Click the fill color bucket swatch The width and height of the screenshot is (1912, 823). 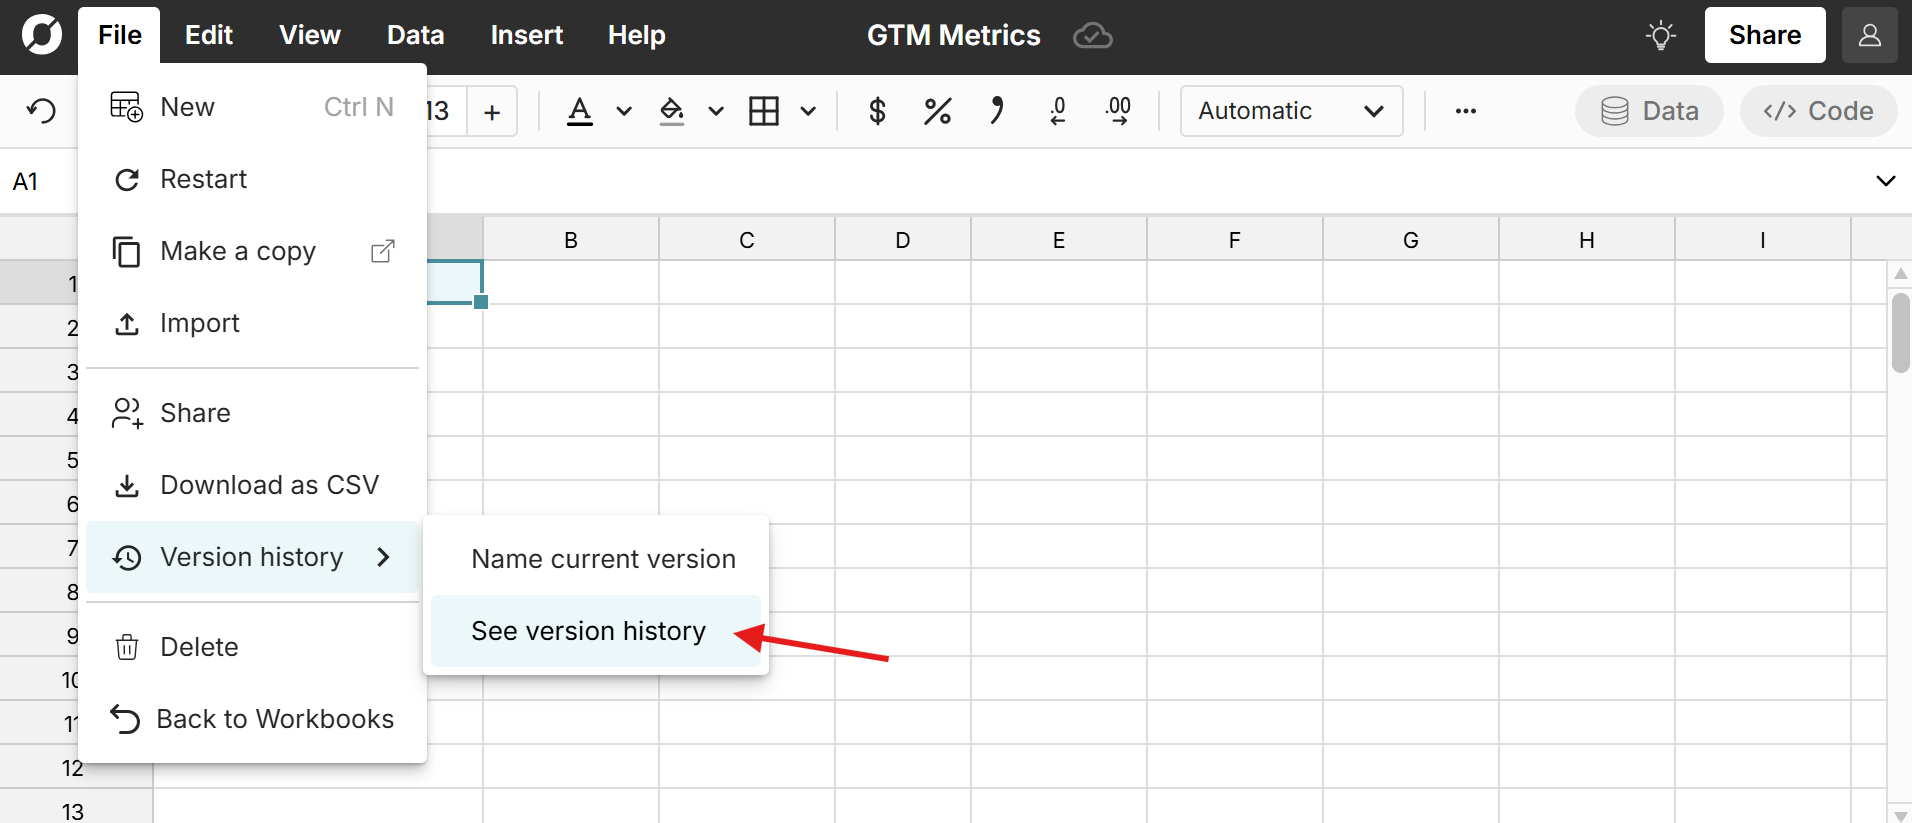click(672, 111)
